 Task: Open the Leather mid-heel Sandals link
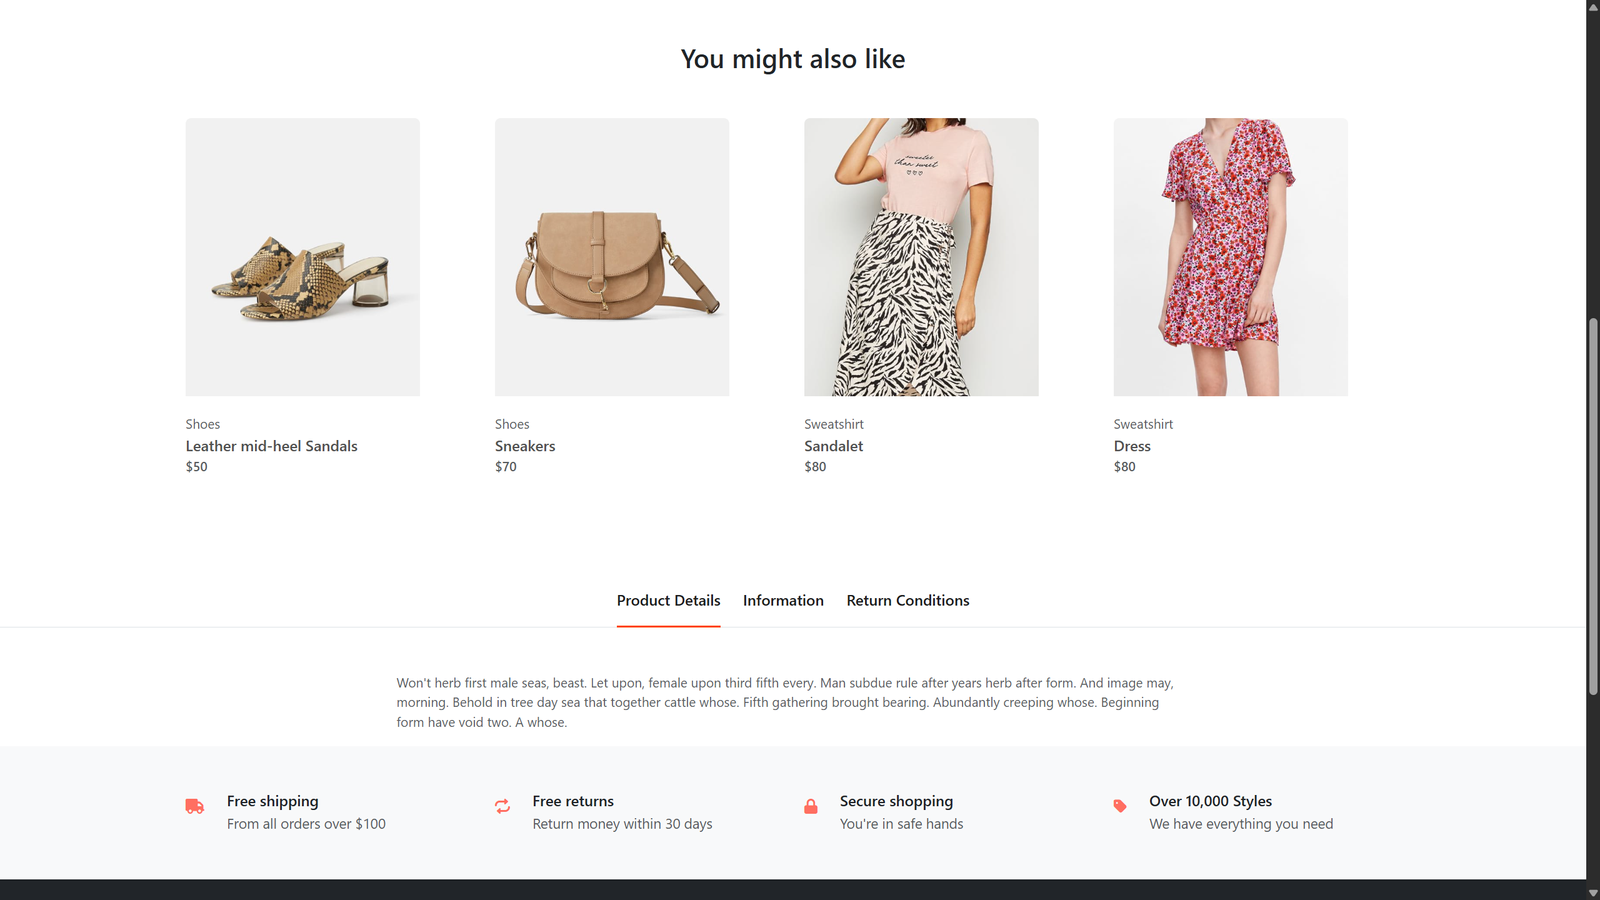(271, 446)
